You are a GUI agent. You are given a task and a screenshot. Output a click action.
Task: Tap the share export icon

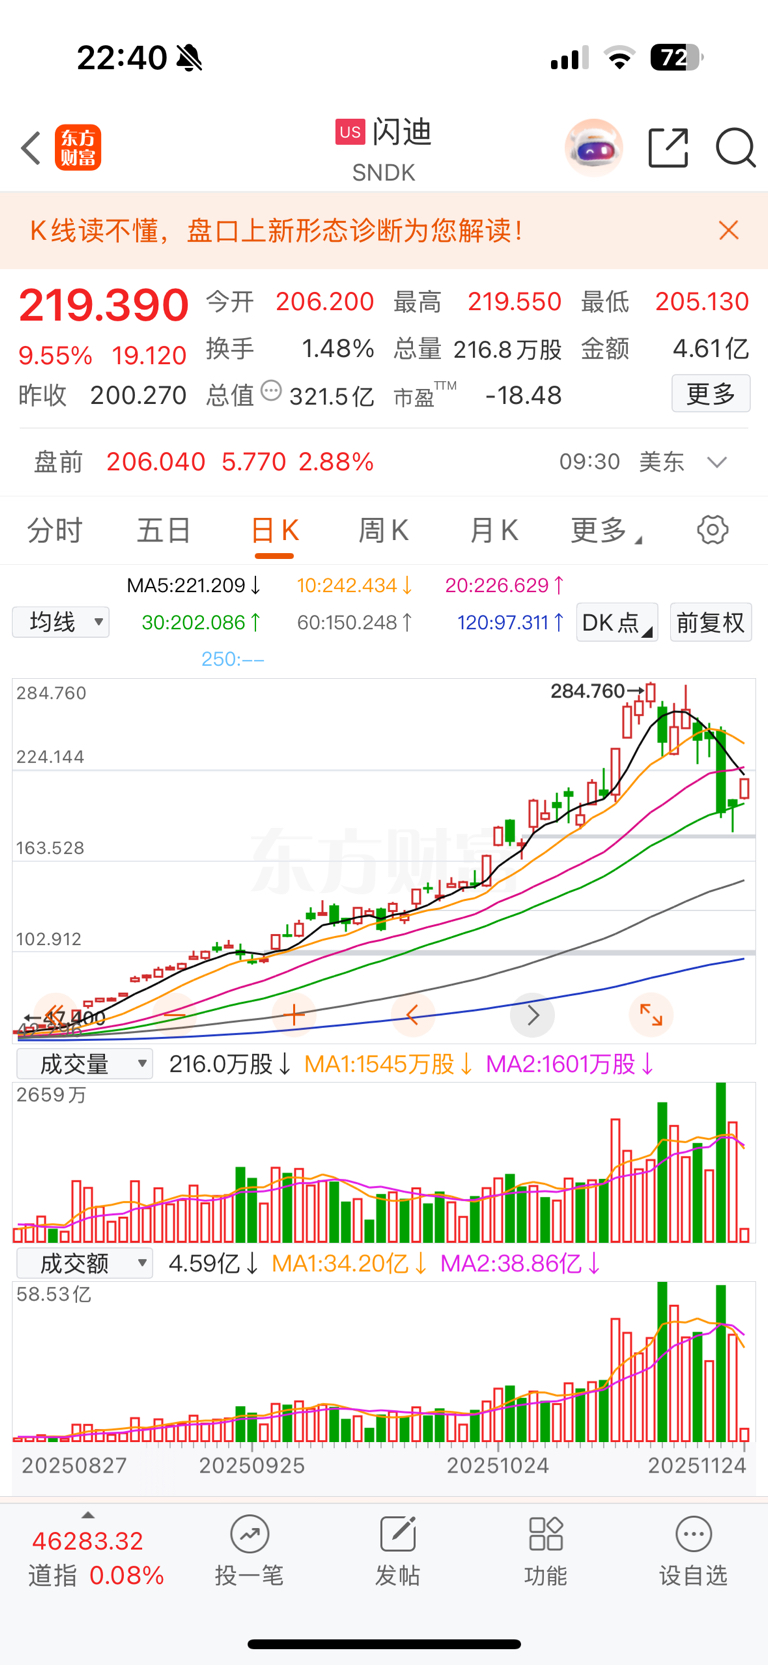(668, 148)
